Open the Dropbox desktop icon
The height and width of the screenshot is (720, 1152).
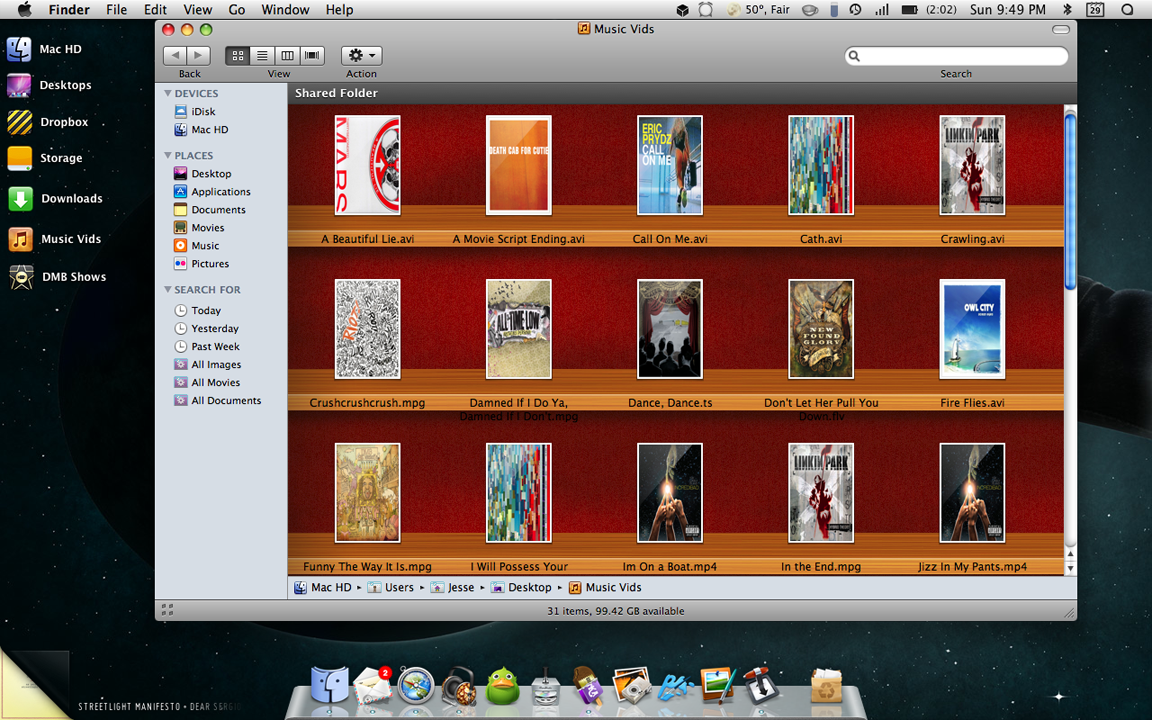tap(48, 122)
